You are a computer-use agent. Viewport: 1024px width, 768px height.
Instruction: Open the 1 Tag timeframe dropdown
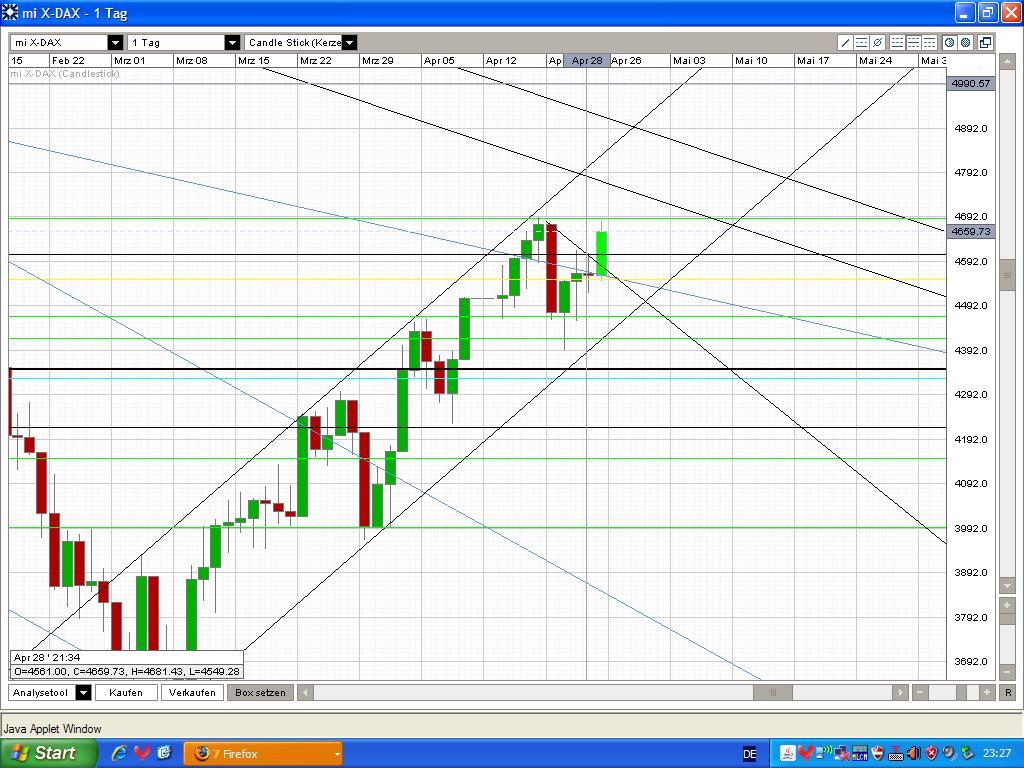click(x=232, y=42)
